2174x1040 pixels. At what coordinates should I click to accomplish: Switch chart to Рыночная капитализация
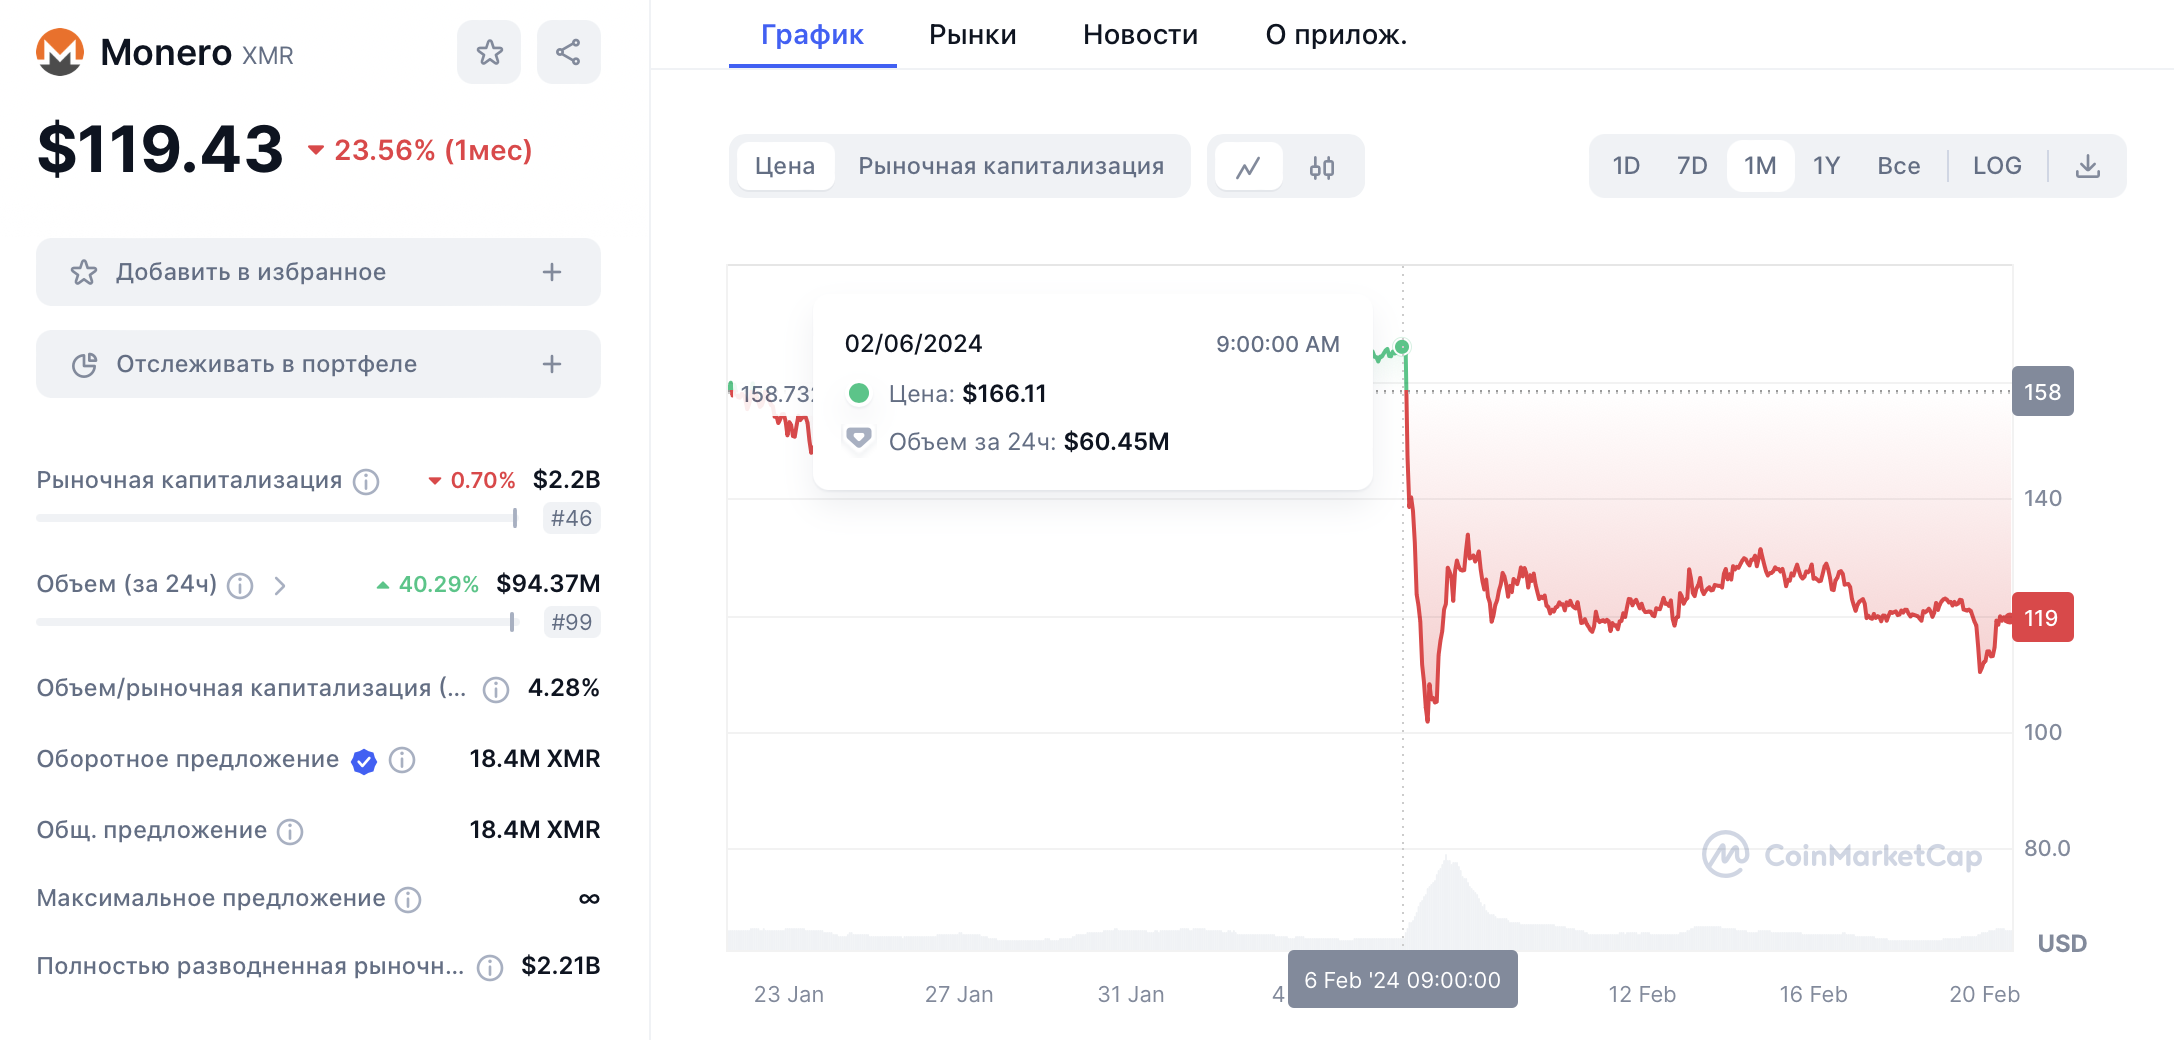tap(1011, 166)
